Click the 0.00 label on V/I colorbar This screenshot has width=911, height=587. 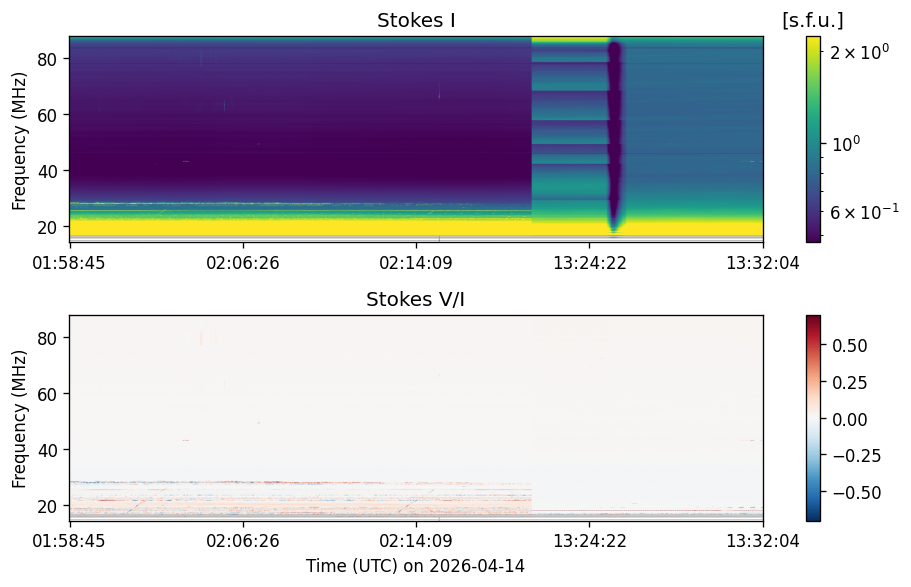point(849,420)
